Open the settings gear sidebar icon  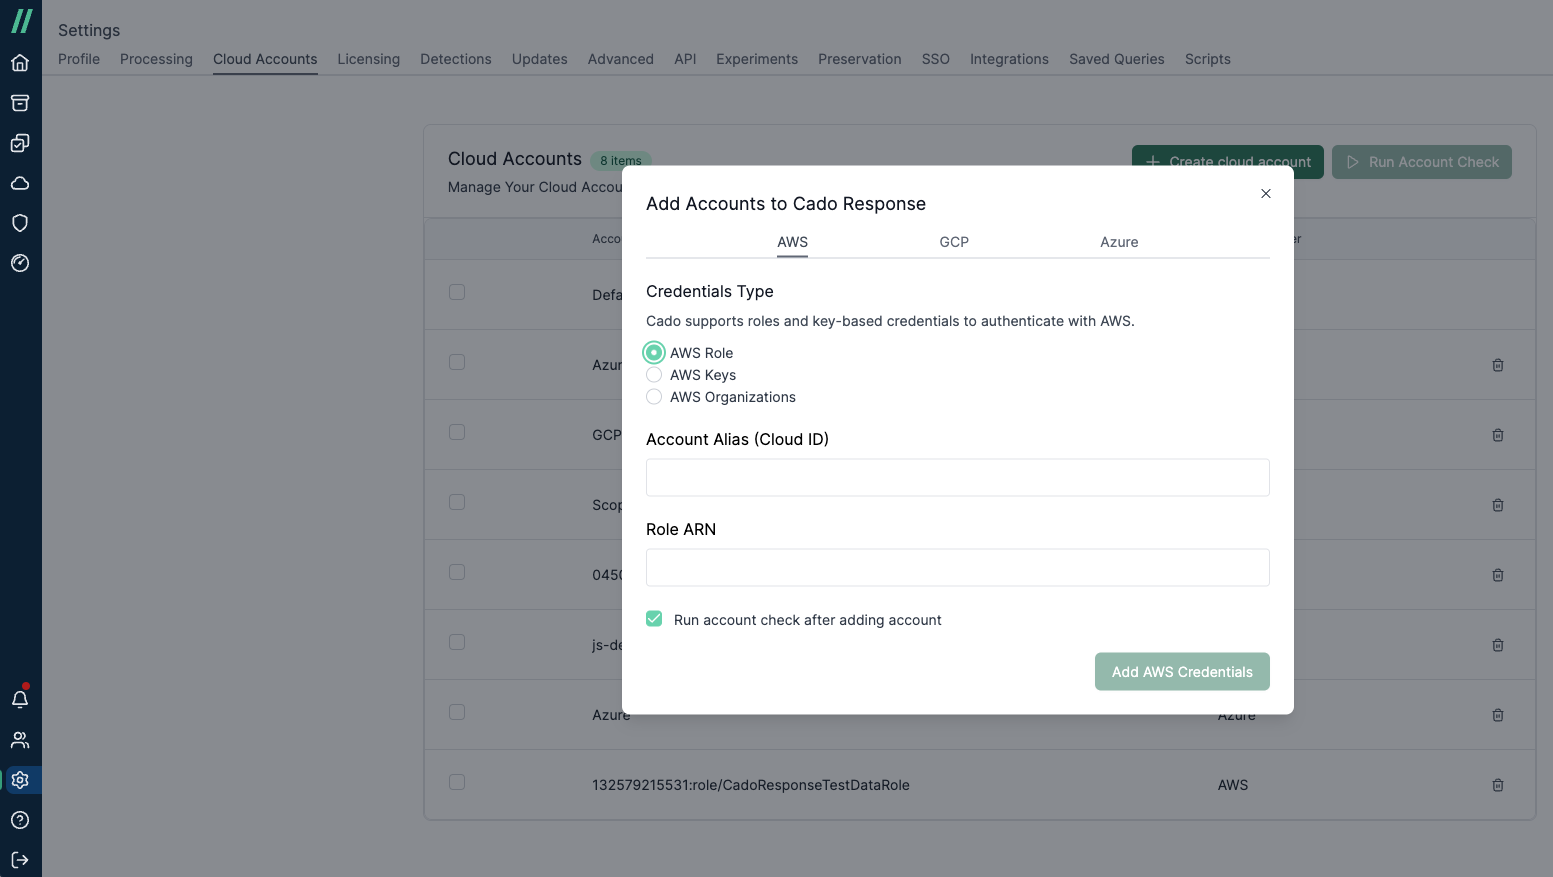pyautogui.click(x=20, y=780)
